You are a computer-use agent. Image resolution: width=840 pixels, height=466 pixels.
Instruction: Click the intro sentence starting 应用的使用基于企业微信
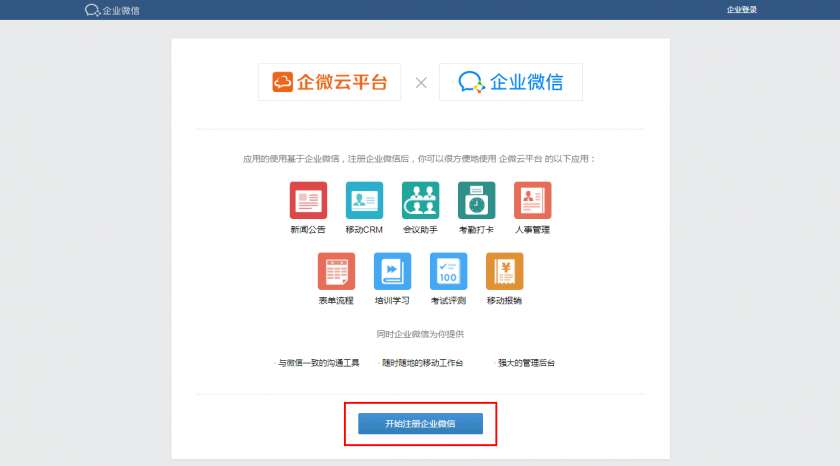419,159
